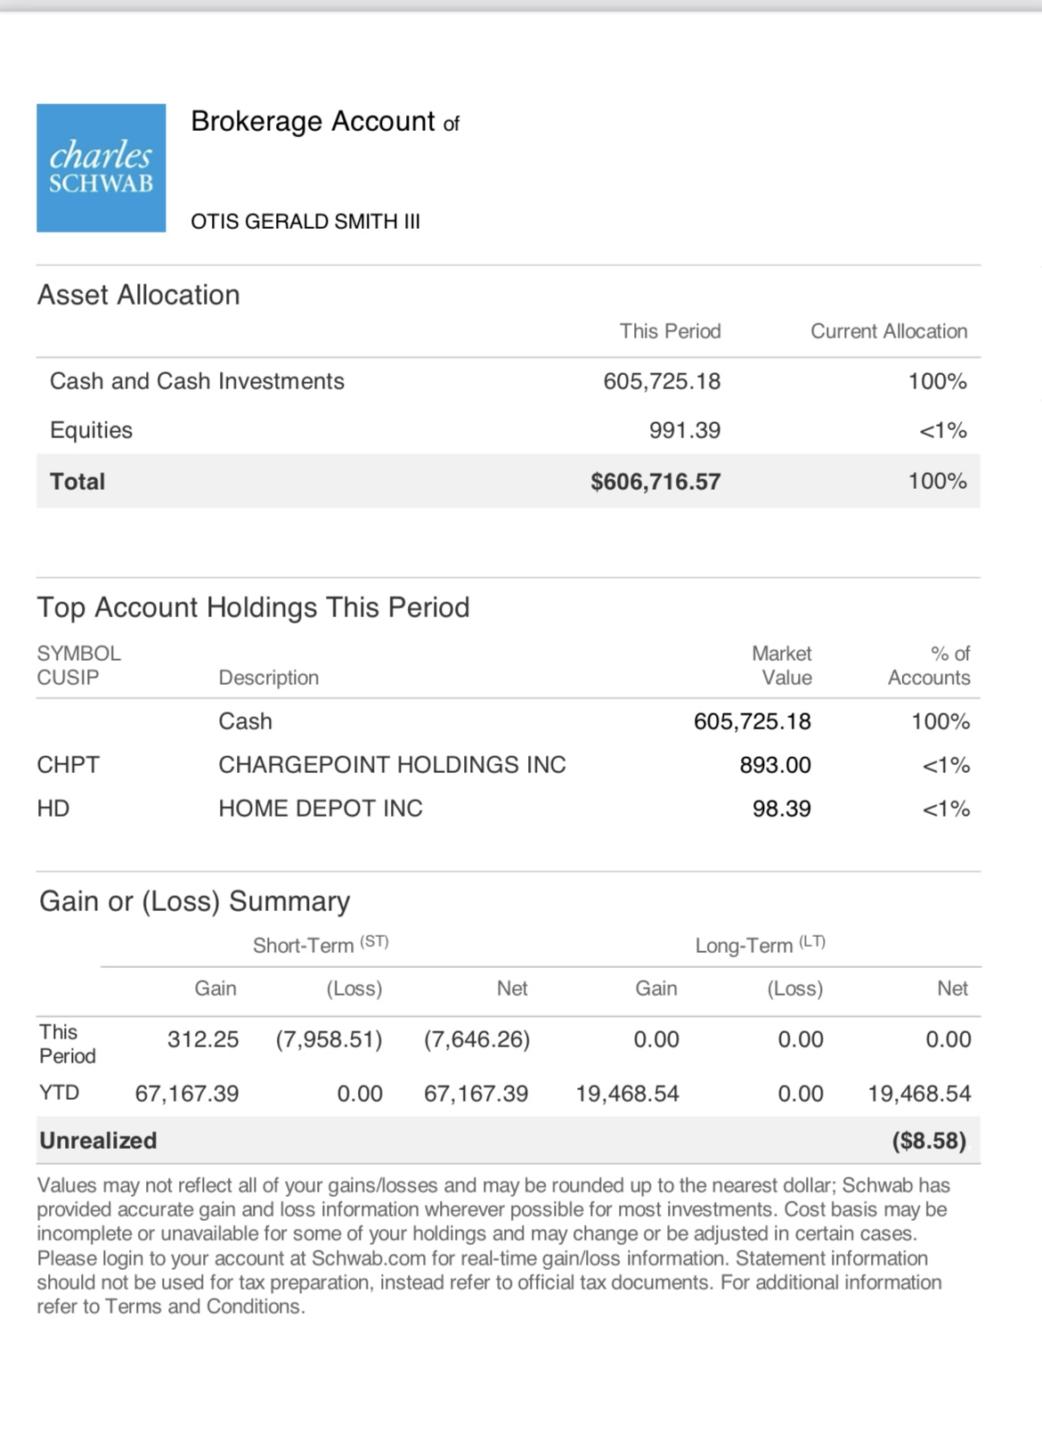
Task: Click the Cash market value 605,725.18 in holdings
Action: tap(752, 722)
